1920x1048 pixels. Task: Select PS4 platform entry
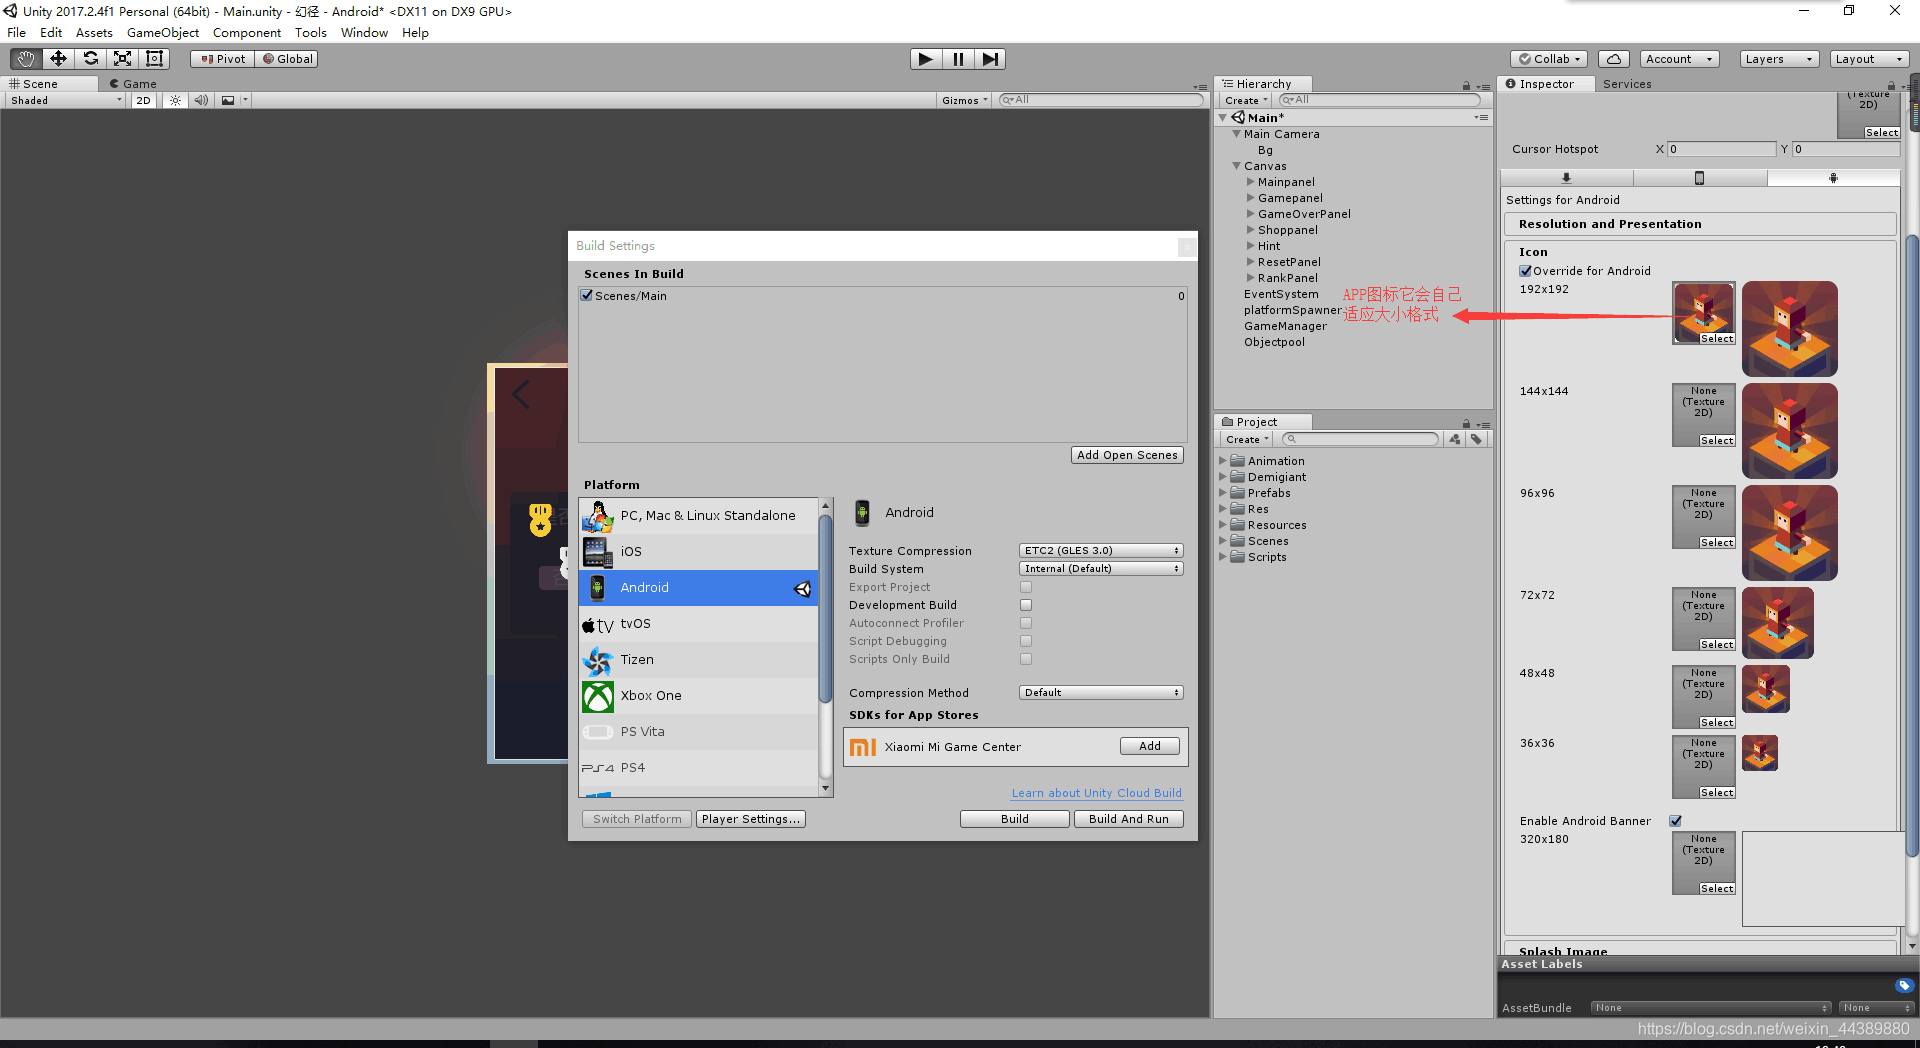click(698, 768)
